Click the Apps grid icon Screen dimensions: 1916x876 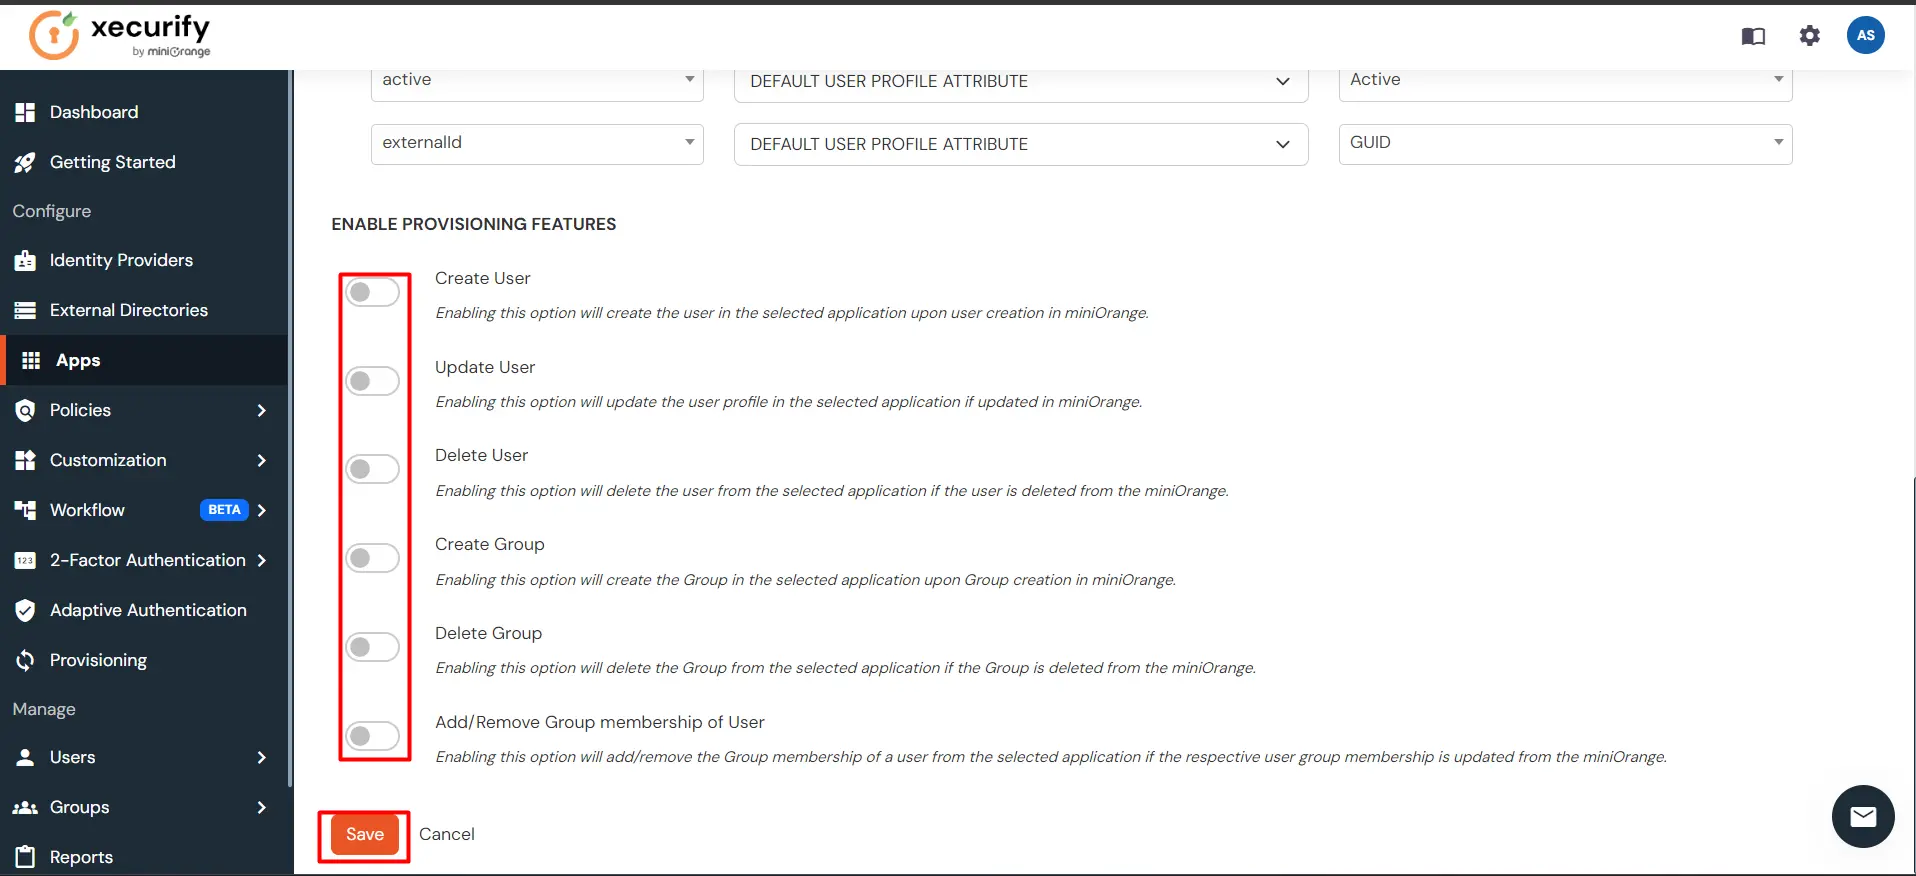click(31, 360)
